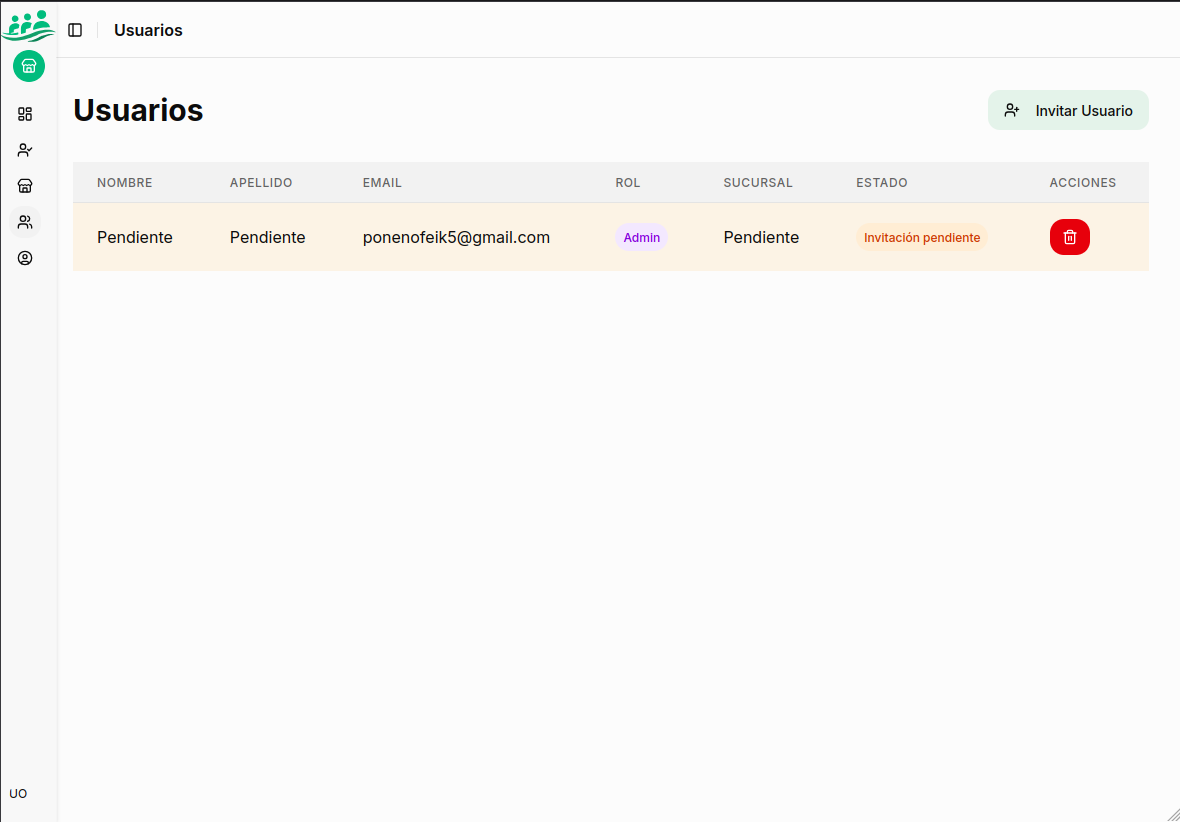Click the green people logo
Viewport: 1180px width, 822px height.
[x=28, y=24]
